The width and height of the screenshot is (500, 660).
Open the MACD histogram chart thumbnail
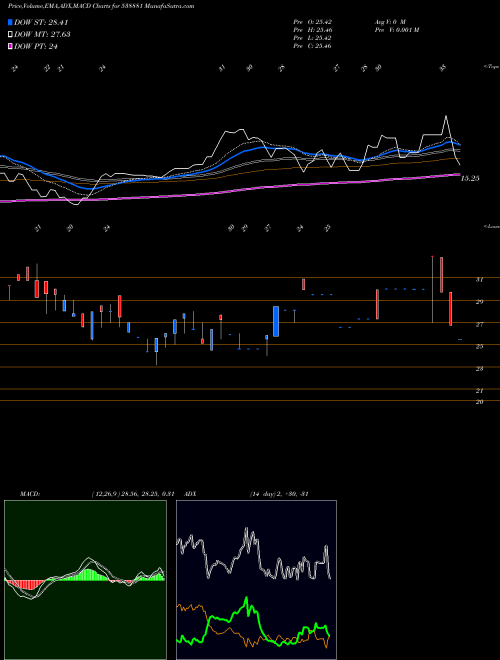pos(85,580)
